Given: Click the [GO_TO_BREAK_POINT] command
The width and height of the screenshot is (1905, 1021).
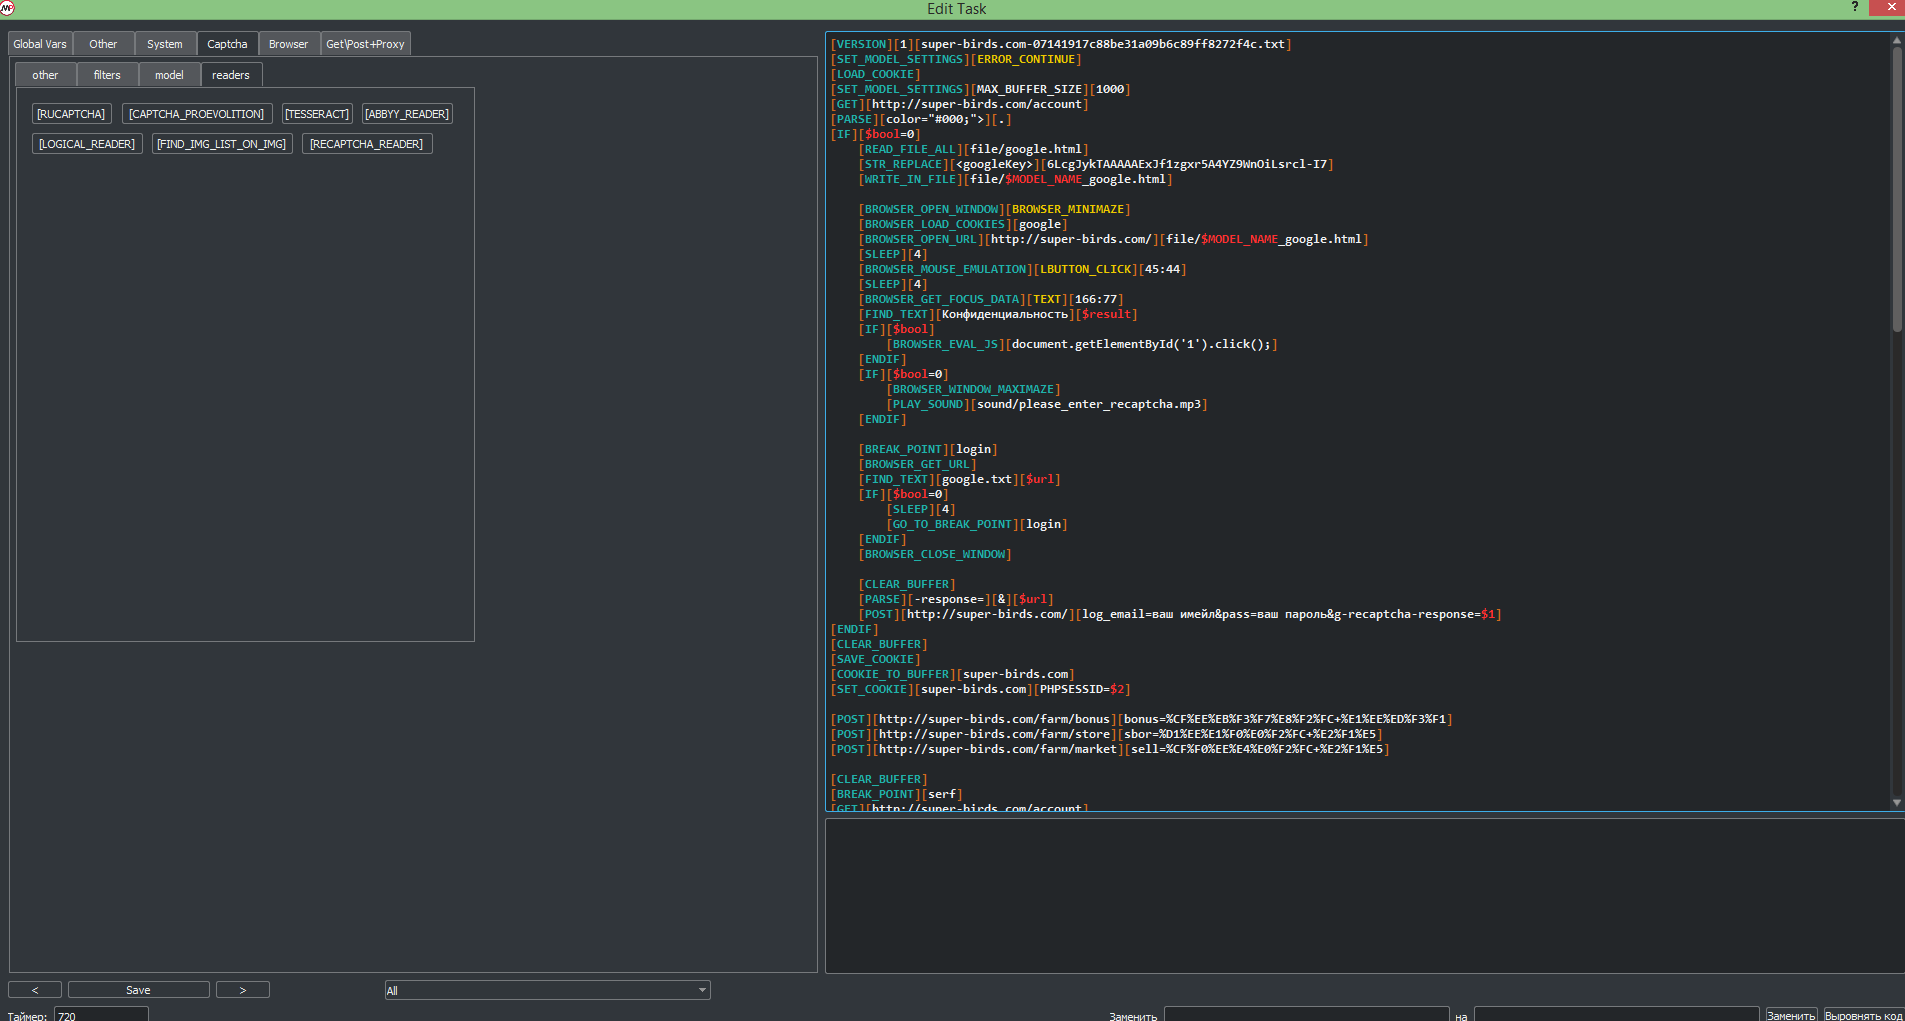Looking at the screenshot, I should 952,524.
